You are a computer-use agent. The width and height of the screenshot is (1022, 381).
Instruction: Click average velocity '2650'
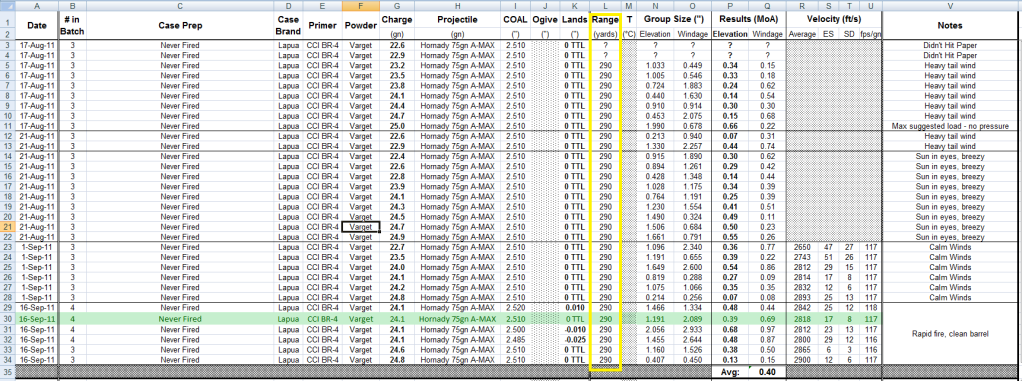click(802, 247)
